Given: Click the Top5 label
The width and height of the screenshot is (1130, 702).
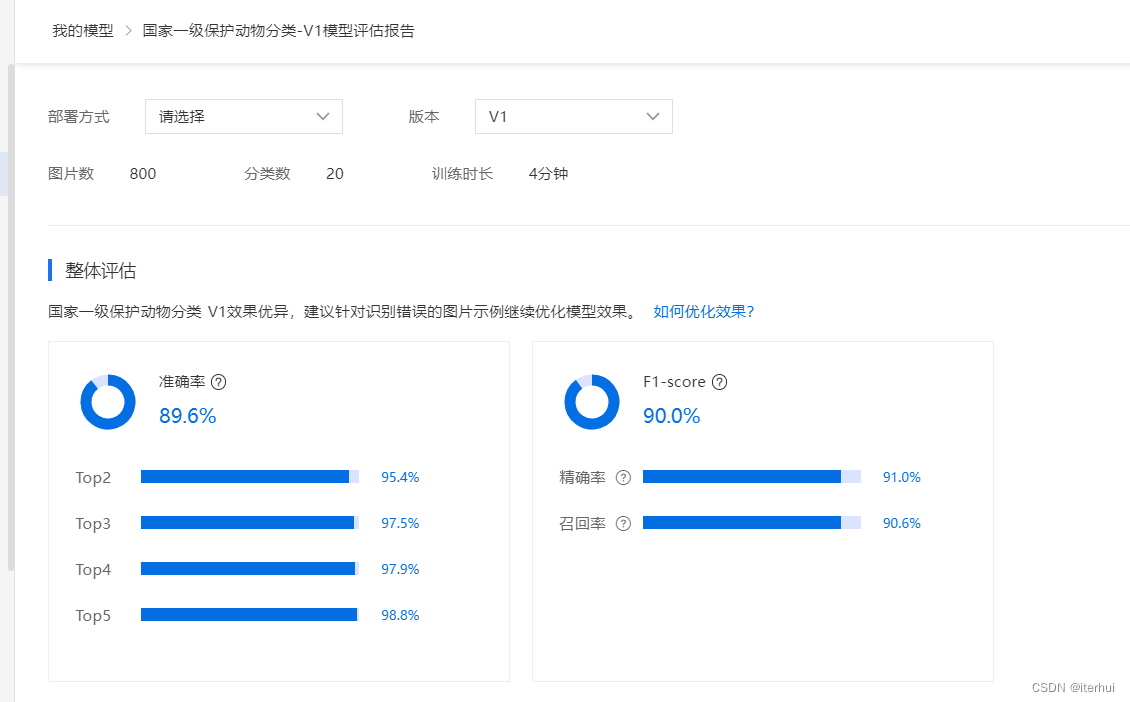Looking at the screenshot, I should 93,616.
